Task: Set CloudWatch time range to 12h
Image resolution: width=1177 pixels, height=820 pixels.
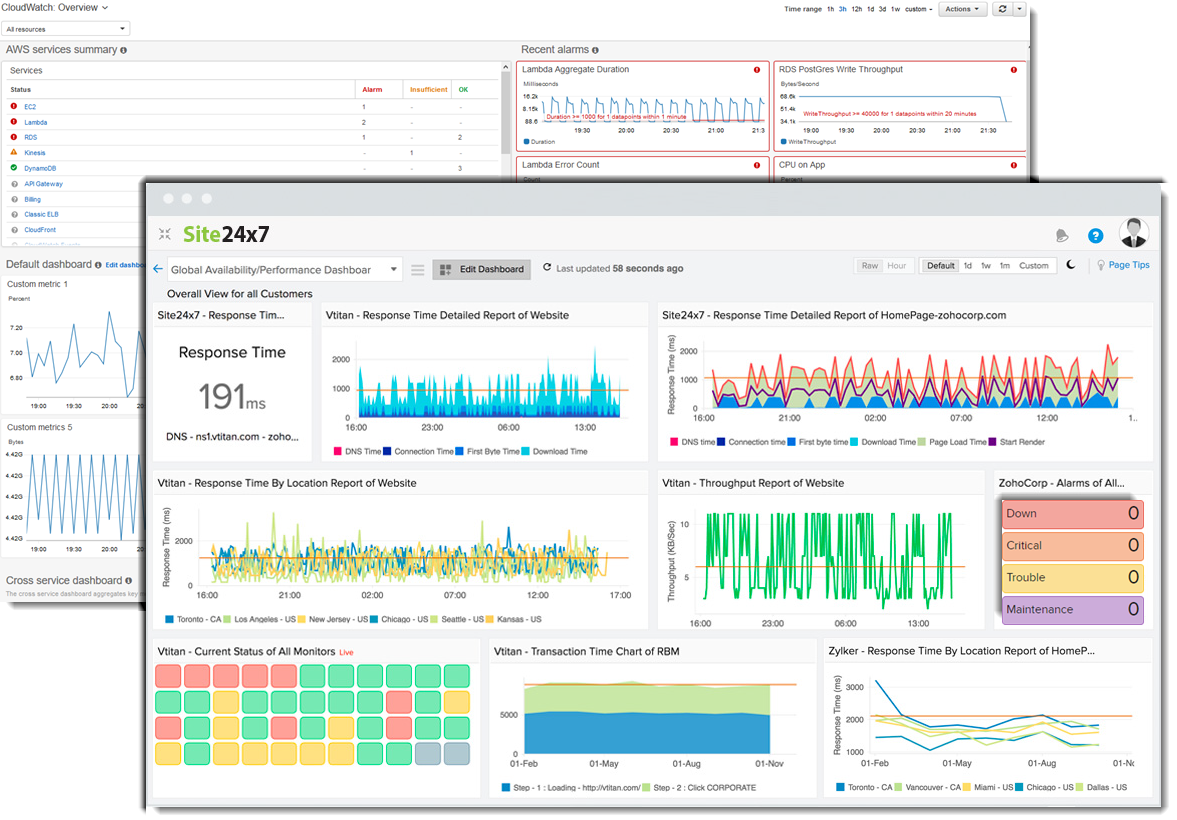Action: [x=856, y=9]
